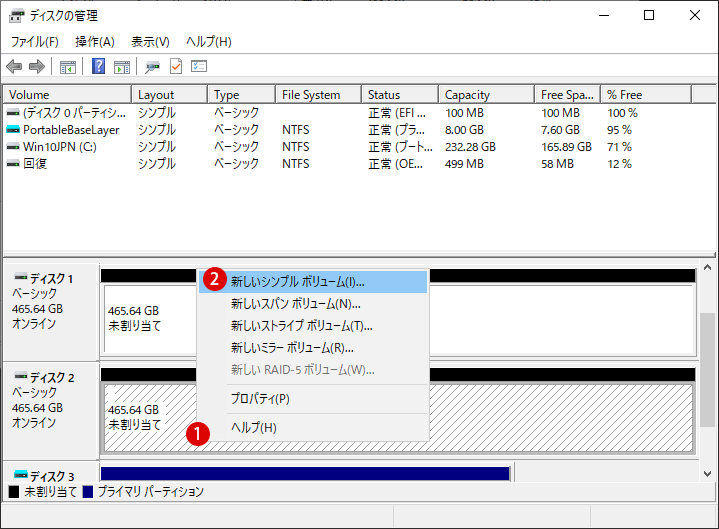
Task: Click the 回復 volume drive icon
Action: tap(13, 164)
